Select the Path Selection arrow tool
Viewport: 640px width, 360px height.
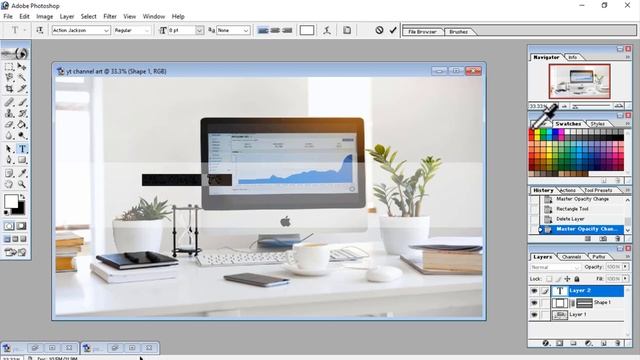(9, 149)
